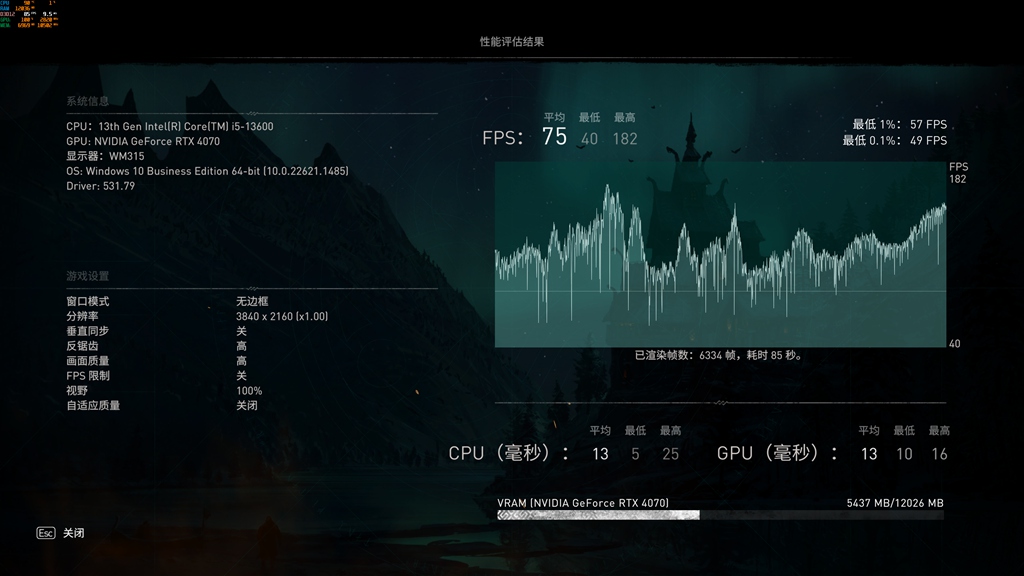Click the 垂直同步 setting label
Image resolution: width=1024 pixels, height=576 pixels.
(x=88, y=331)
